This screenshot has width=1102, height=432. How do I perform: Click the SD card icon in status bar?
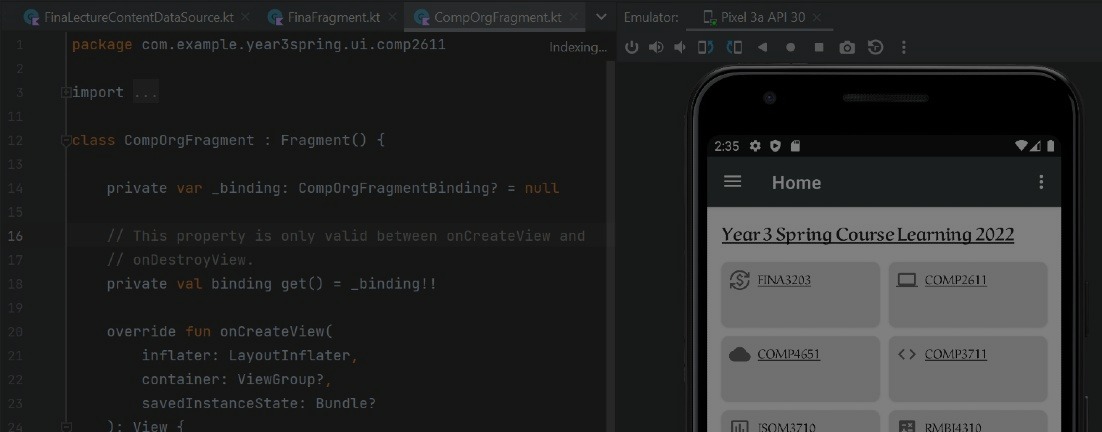[x=795, y=146]
